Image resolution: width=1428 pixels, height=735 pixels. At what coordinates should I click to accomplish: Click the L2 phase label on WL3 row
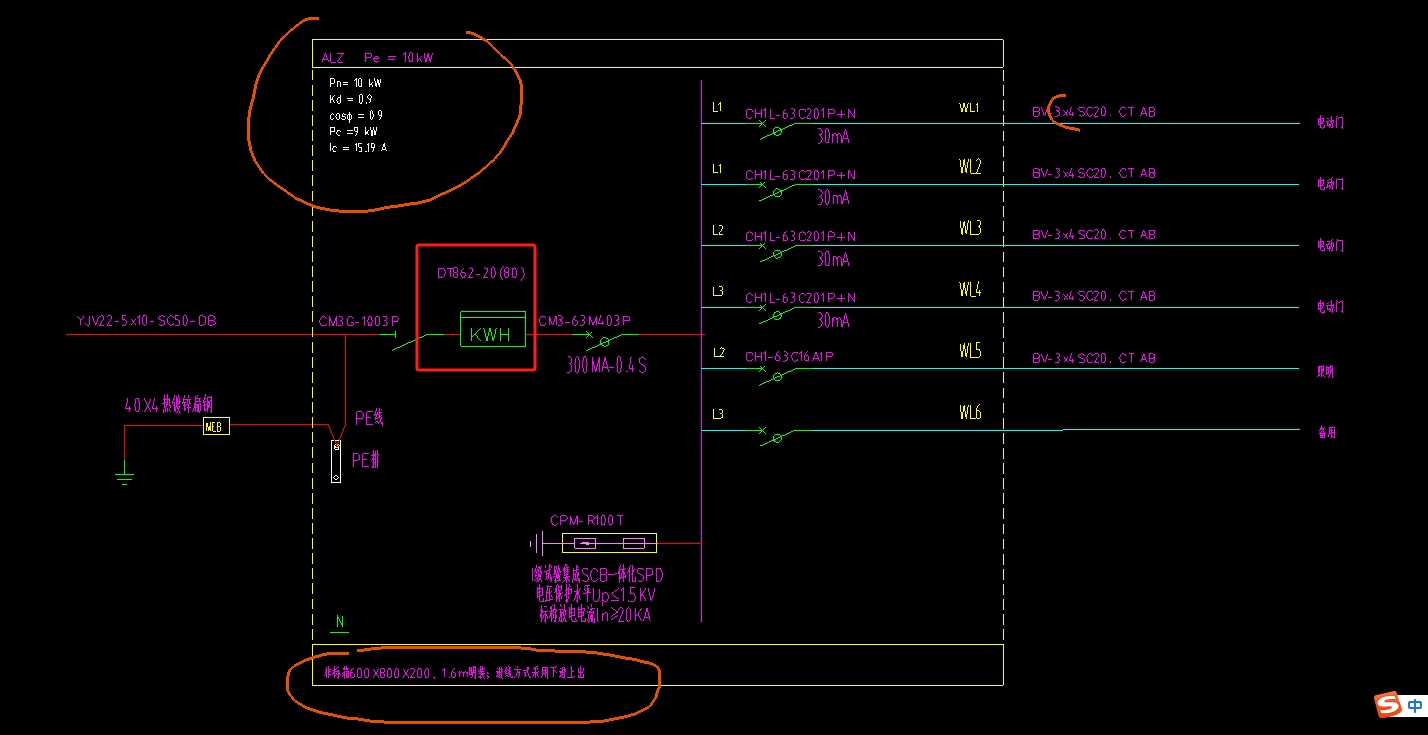pyautogui.click(x=718, y=230)
